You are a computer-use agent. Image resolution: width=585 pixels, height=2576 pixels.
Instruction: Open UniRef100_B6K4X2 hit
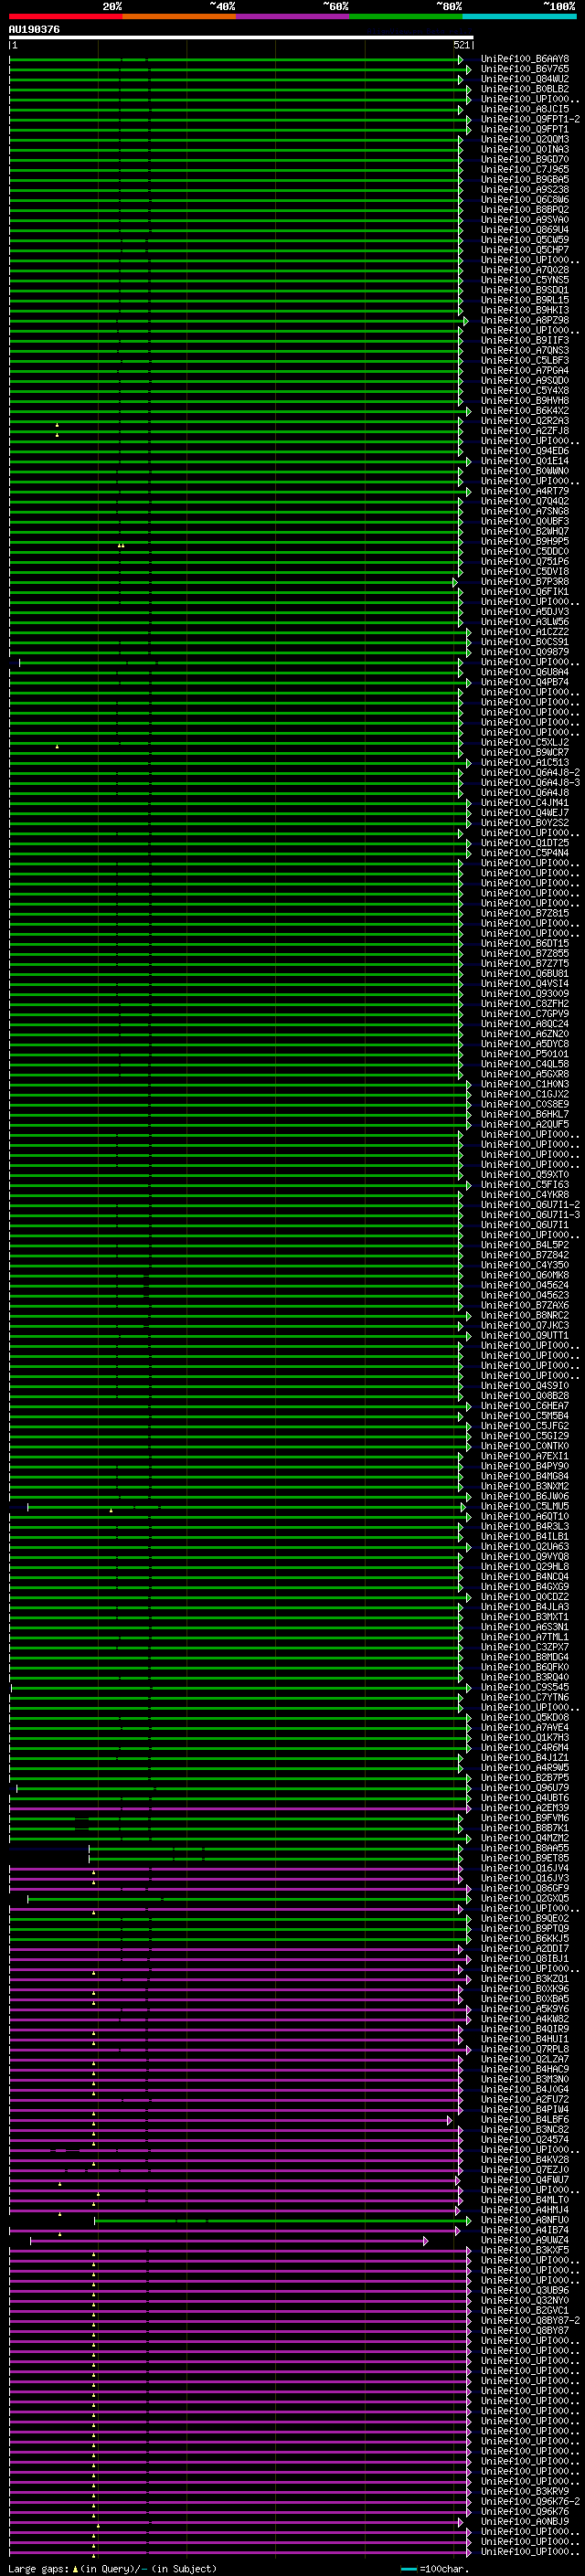point(525,410)
